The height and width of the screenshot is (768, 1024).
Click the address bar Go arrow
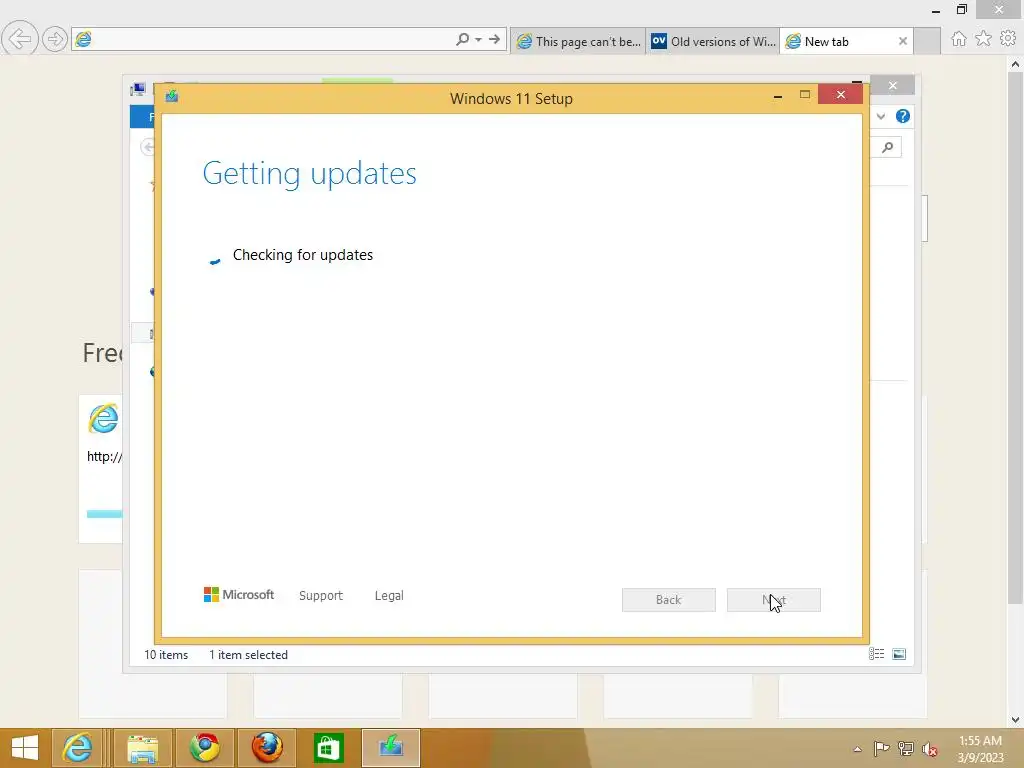[494, 39]
